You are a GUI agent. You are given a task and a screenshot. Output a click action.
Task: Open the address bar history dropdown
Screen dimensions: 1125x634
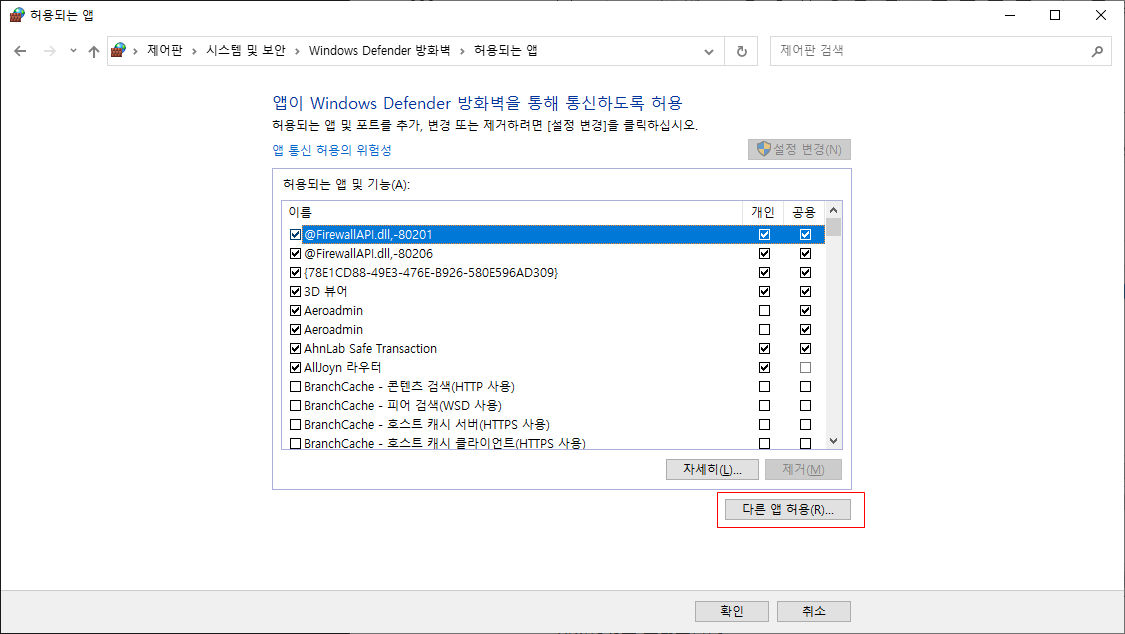(x=709, y=52)
